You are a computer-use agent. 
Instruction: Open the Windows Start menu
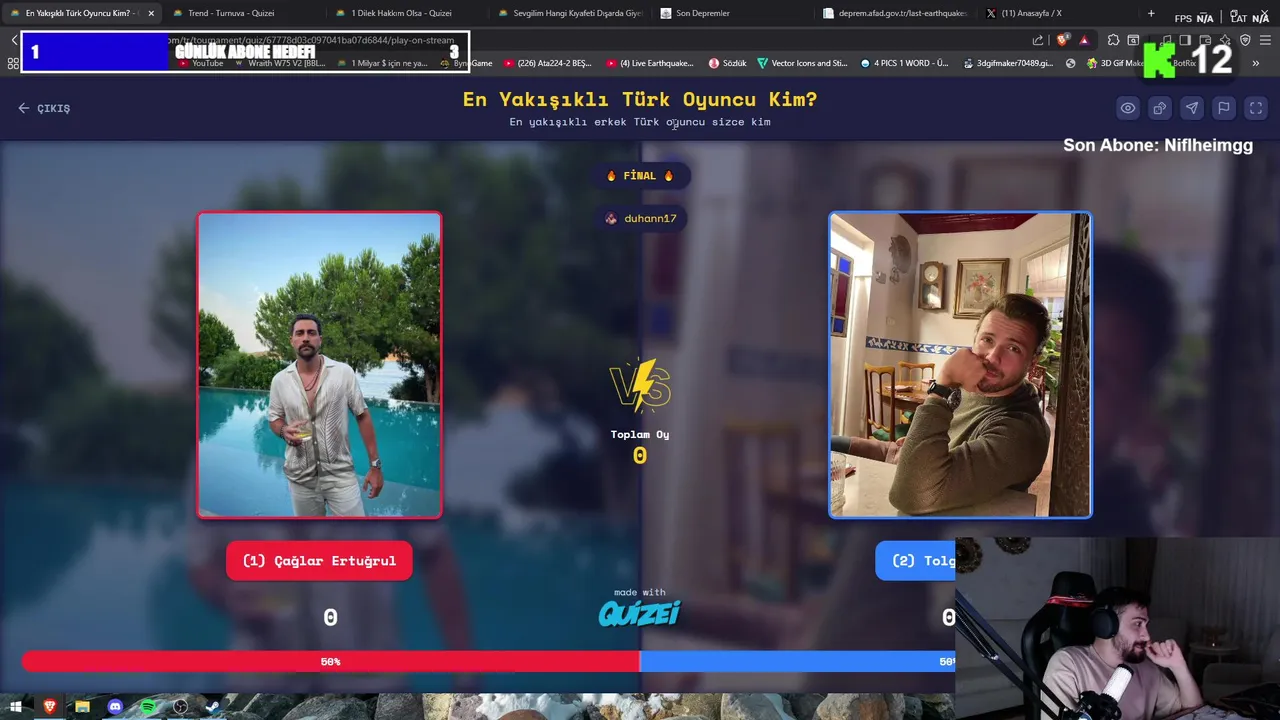coord(16,707)
